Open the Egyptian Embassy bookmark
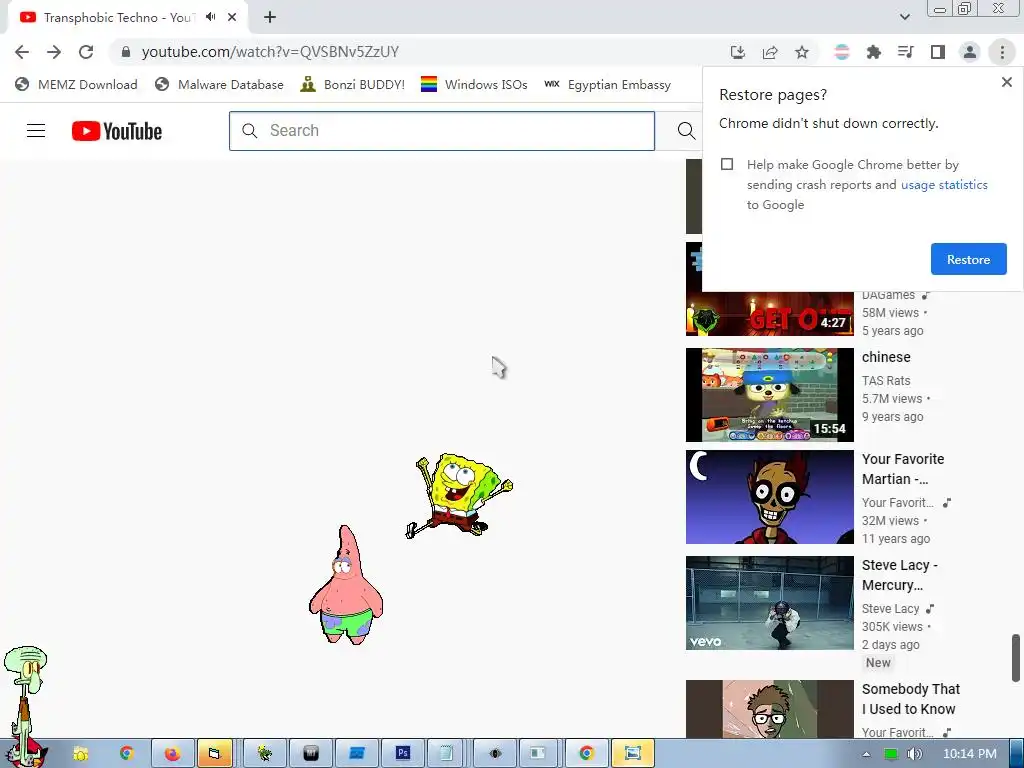Screen dimensions: 1024x768 click(607, 84)
